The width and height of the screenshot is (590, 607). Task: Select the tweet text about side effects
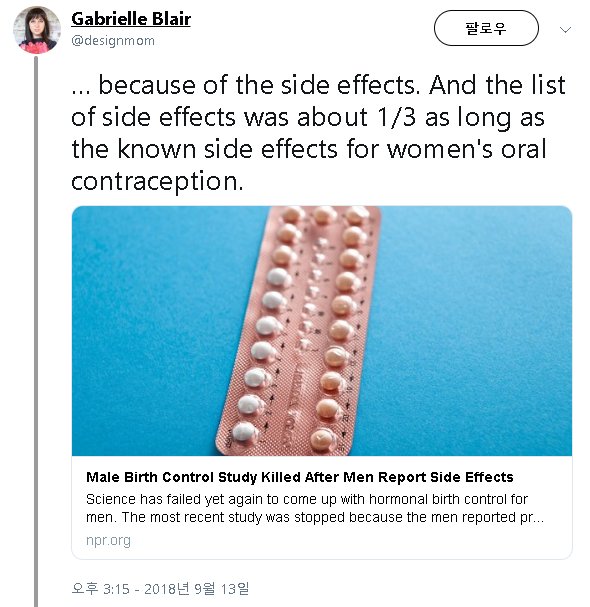tap(318, 132)
